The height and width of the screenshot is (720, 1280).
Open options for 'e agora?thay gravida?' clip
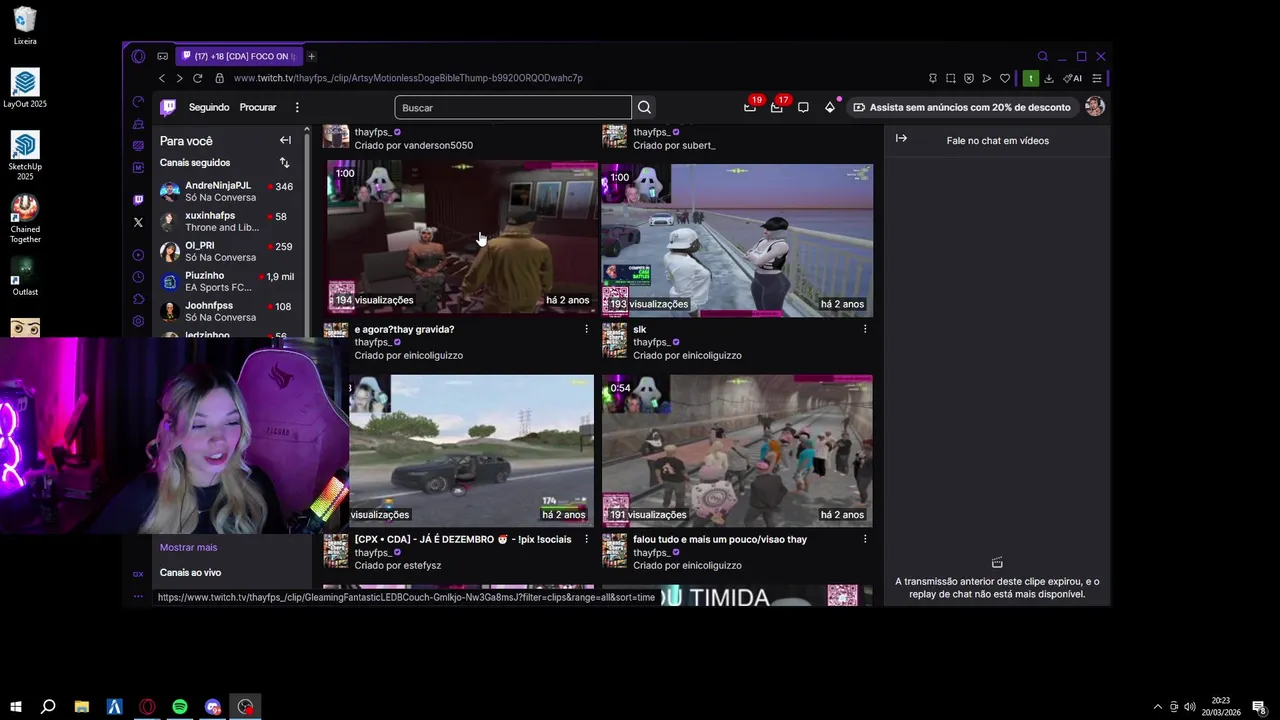587,329
